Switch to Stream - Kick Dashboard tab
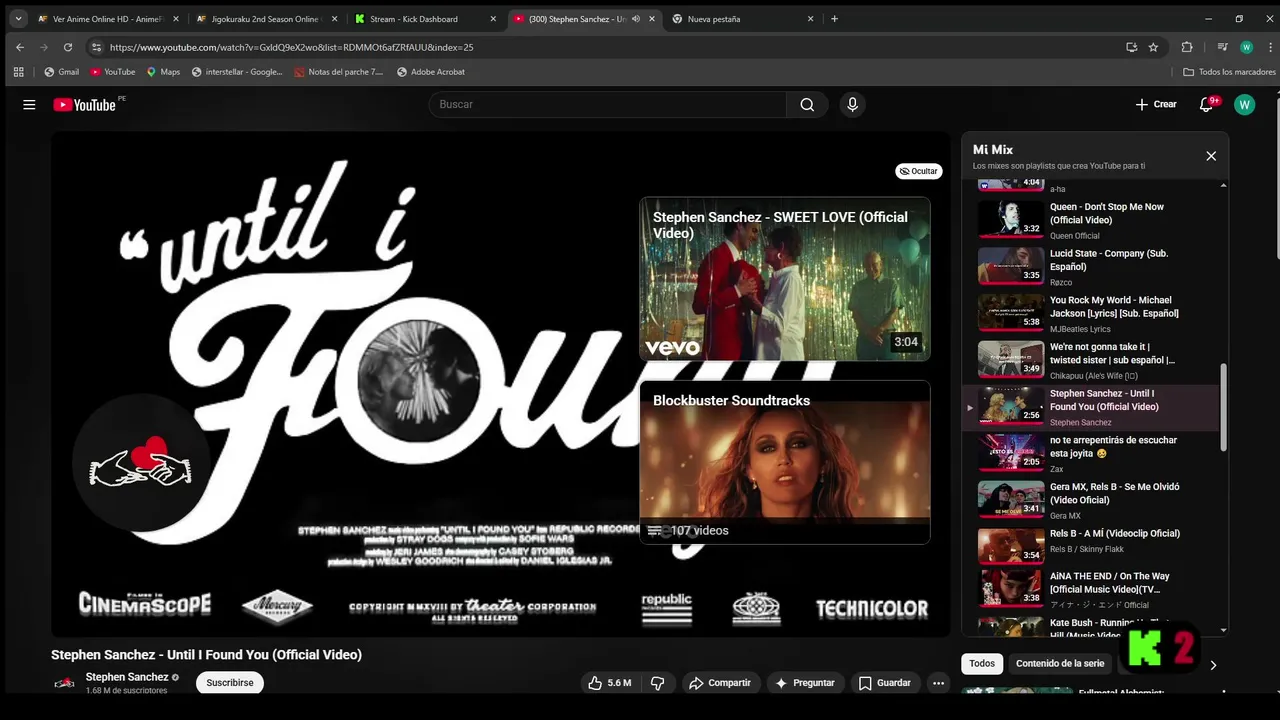 pyautogui.click(x=425, y=19)
